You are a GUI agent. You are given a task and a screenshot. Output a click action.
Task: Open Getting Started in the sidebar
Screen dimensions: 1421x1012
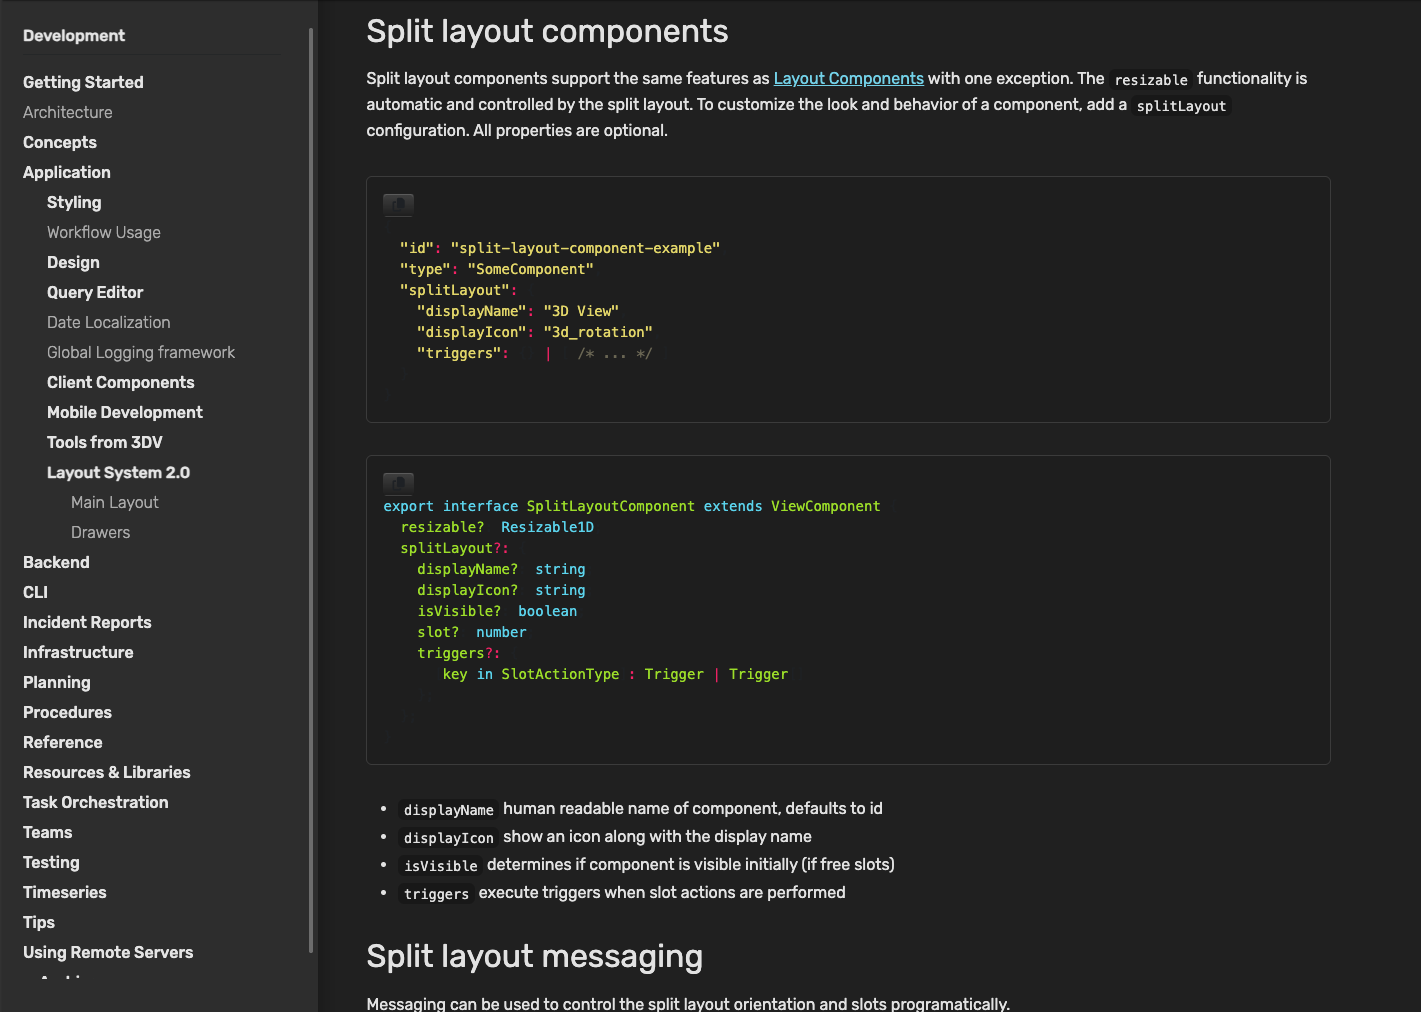click(x=83, y=82)
